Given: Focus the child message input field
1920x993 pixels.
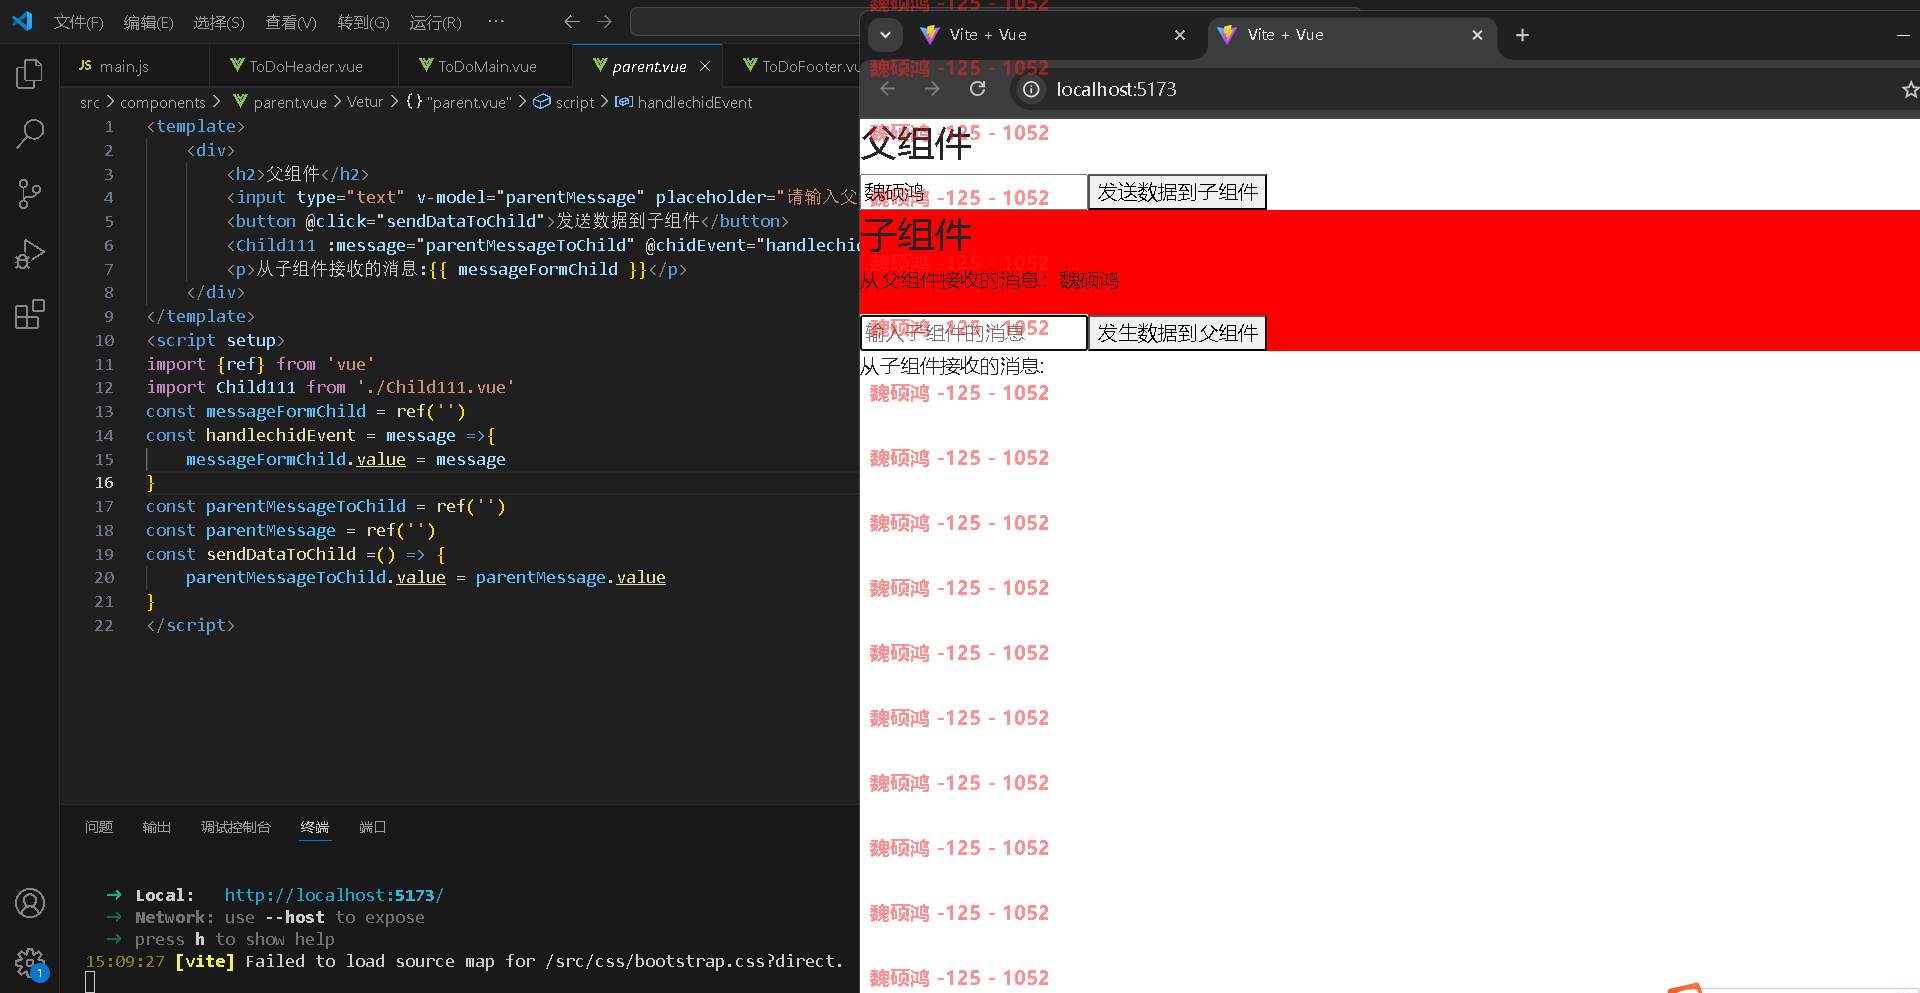Looking at the screenshot, I should (x=973, y=333).
